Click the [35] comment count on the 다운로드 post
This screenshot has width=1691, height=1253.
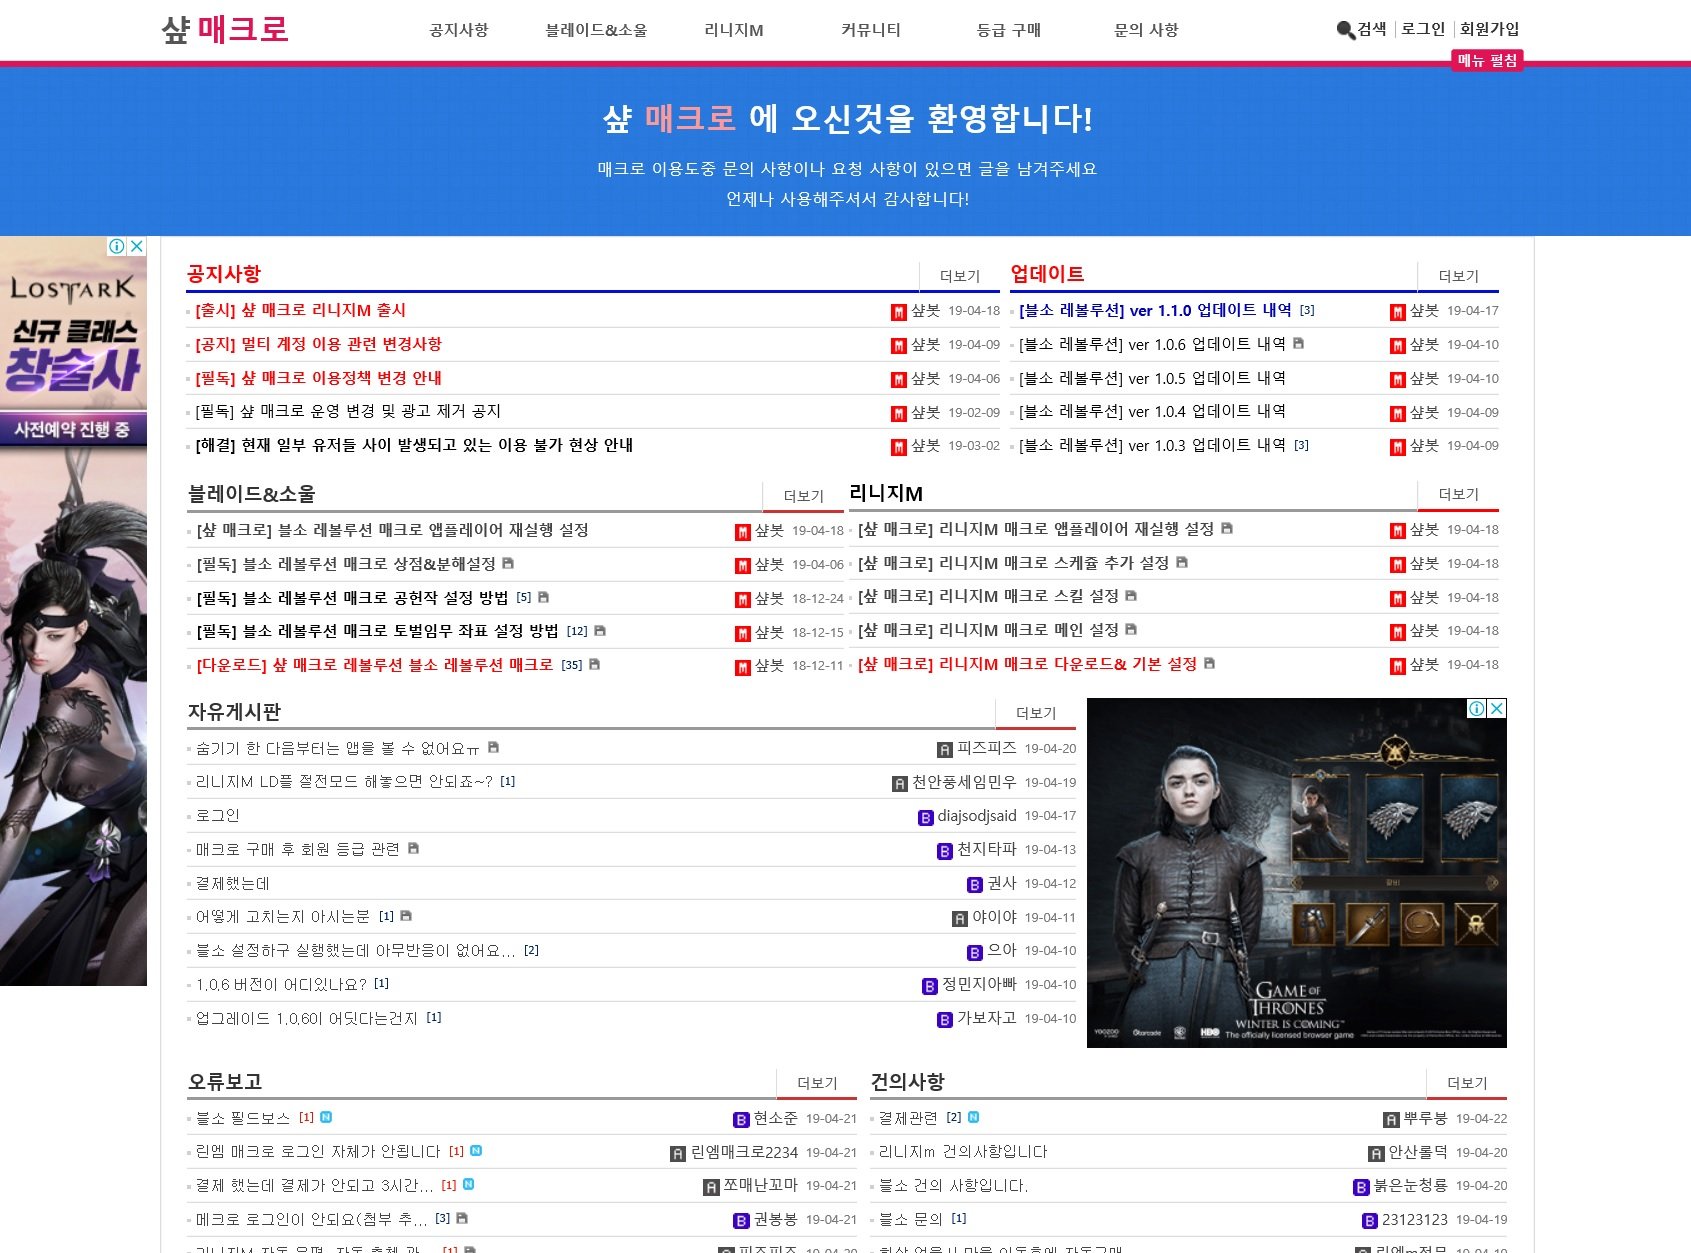[x=572, y=665]
